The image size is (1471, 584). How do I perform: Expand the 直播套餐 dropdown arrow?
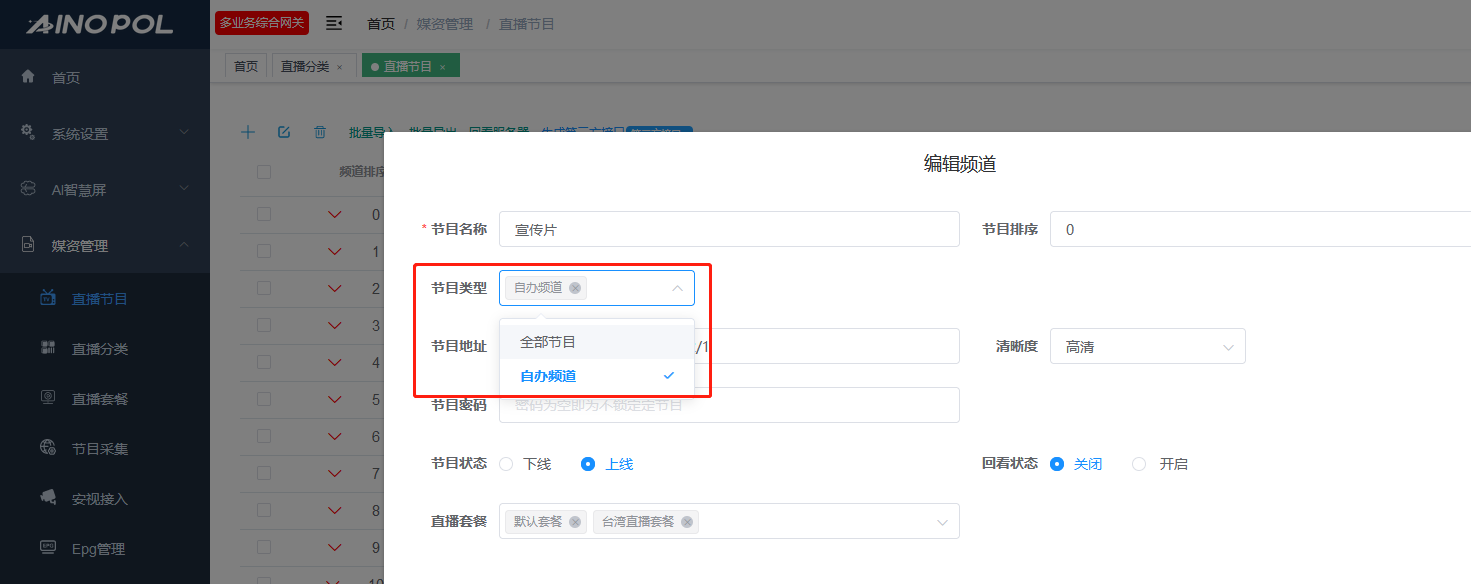[x=941, y=522]
